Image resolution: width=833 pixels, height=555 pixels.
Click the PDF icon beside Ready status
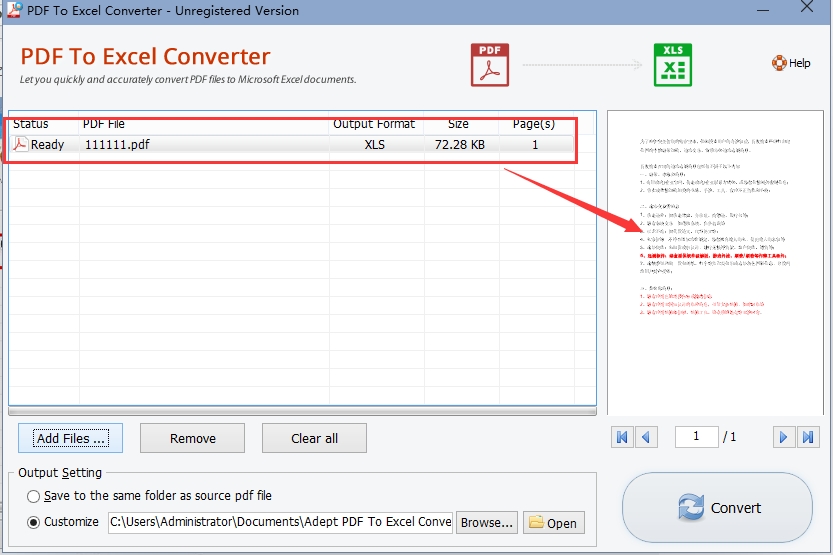tap(20, 144)
